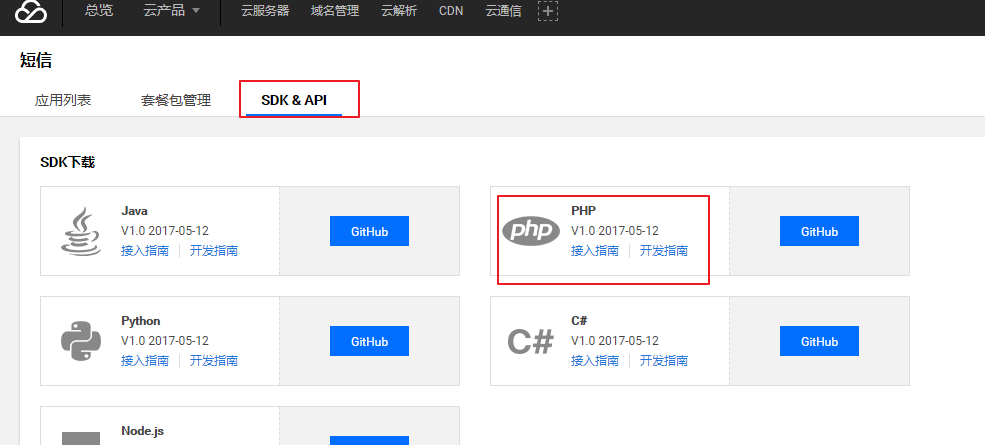
Task: Click Java version text V1.0 2017-05-12
Action: coord(165,231)
